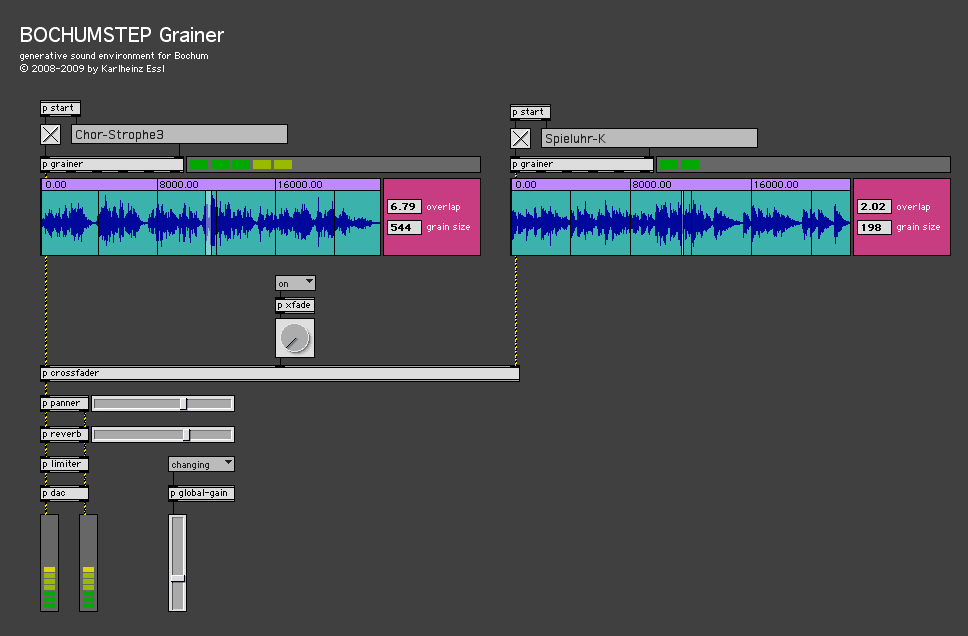This screenshot has height=636, width=968.
Task: Open the Spieluhr-K sample menu
Action: click(x=649, y=138)
